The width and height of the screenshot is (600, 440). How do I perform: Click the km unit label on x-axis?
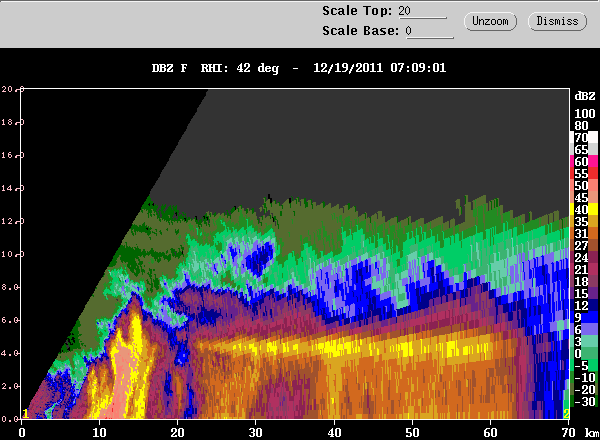592,433
